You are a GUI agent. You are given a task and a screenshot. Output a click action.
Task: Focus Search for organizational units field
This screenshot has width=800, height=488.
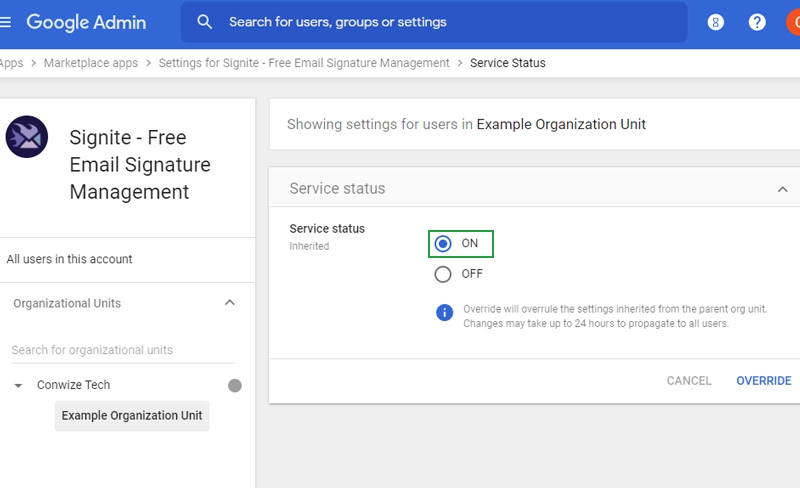pos(122,350)
